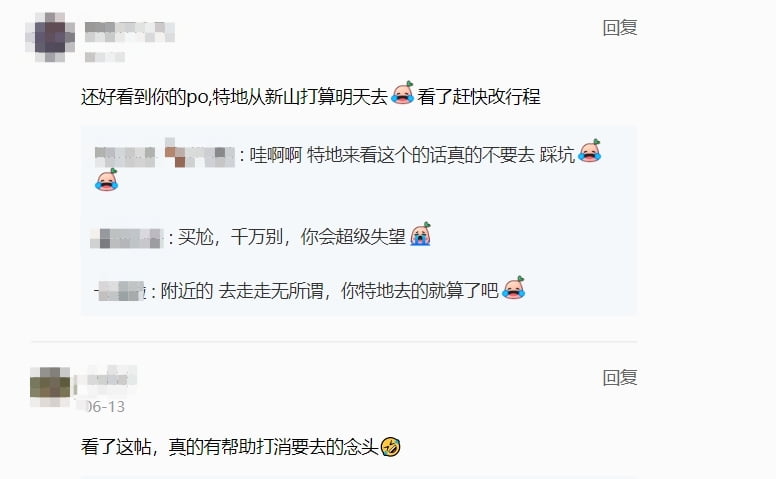Screen dimensions: 776x479
Task: Click the crying emoji after 明天去
Action: (402, 93)
